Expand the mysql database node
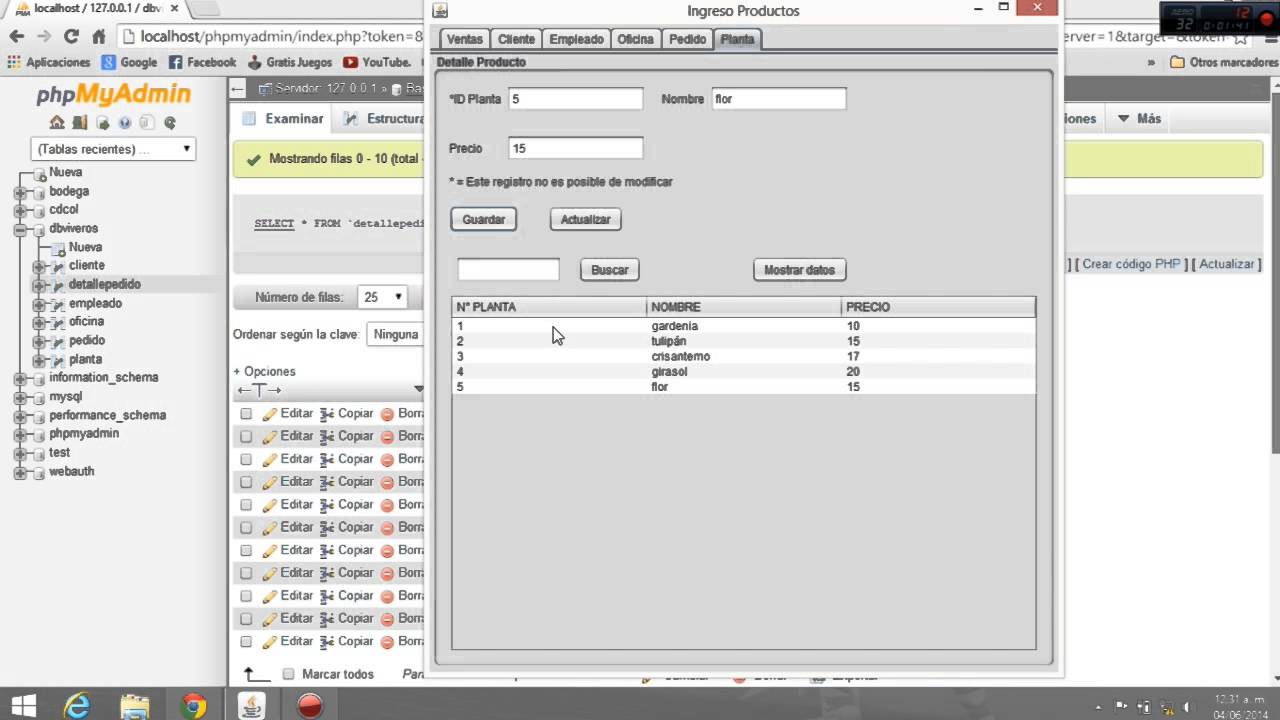The image size is (1280, 720). (20, 397)
